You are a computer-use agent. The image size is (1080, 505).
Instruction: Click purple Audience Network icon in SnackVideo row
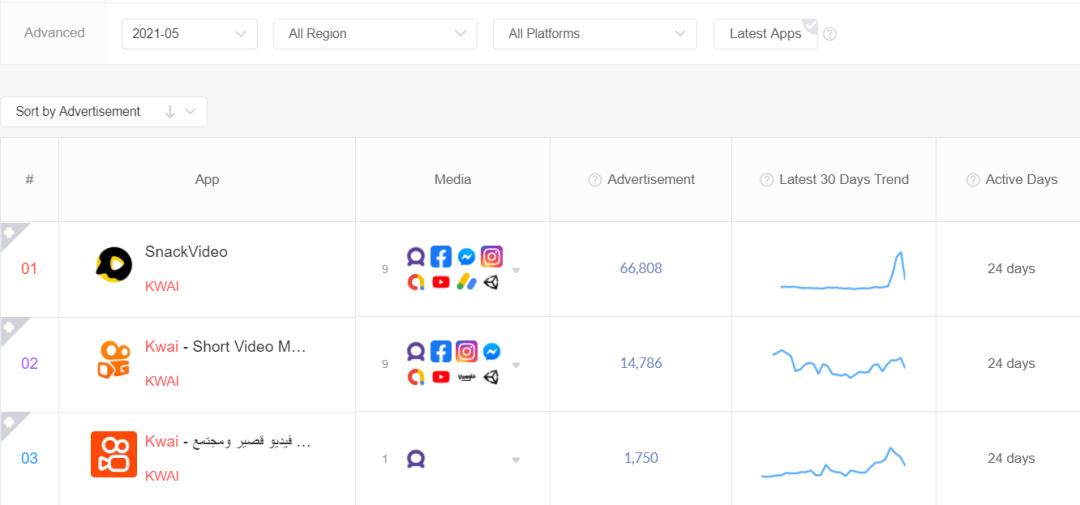pos(415,257)
